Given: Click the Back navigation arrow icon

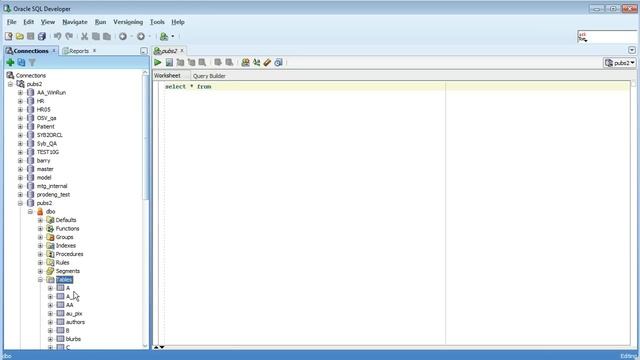Looking at the screenshot, I should [122, 36].
